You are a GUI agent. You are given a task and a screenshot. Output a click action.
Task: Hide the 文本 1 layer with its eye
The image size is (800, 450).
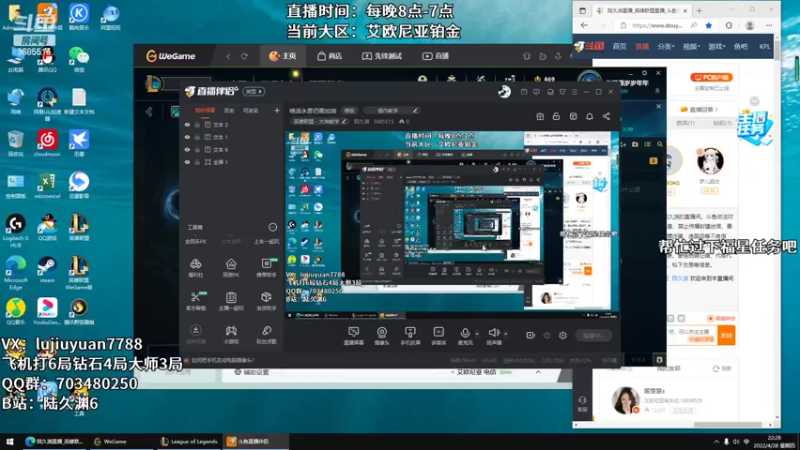187,137
